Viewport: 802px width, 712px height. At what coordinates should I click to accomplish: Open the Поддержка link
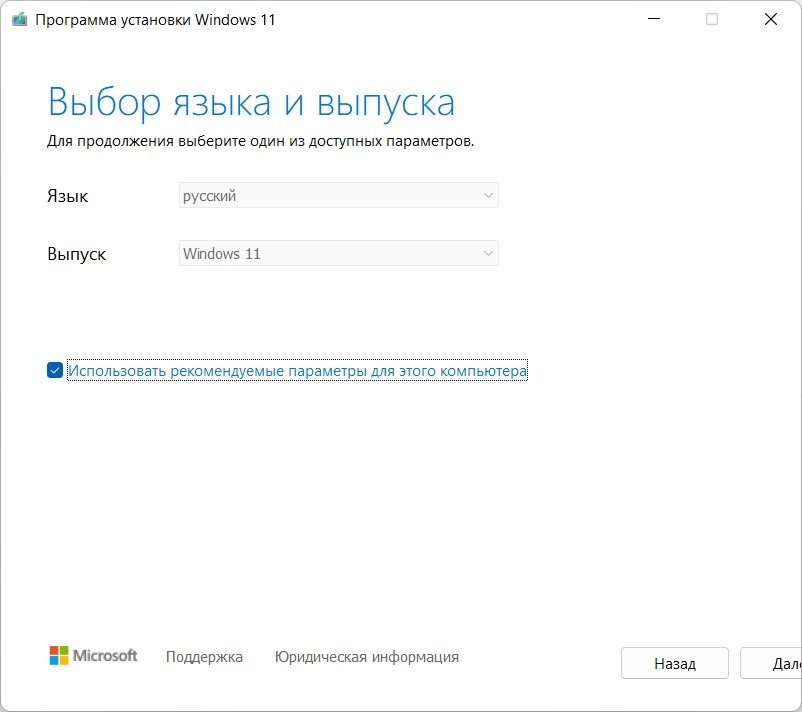click(x=204, y=657)
